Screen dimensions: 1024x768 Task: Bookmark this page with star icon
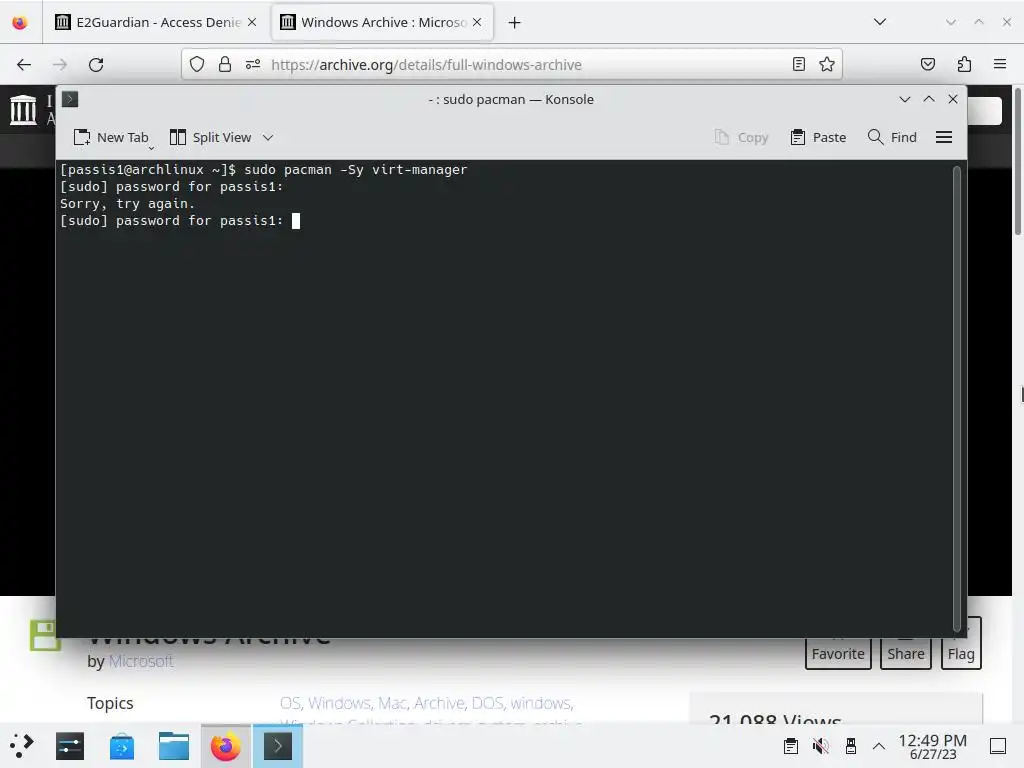click(x=827, y=64)
